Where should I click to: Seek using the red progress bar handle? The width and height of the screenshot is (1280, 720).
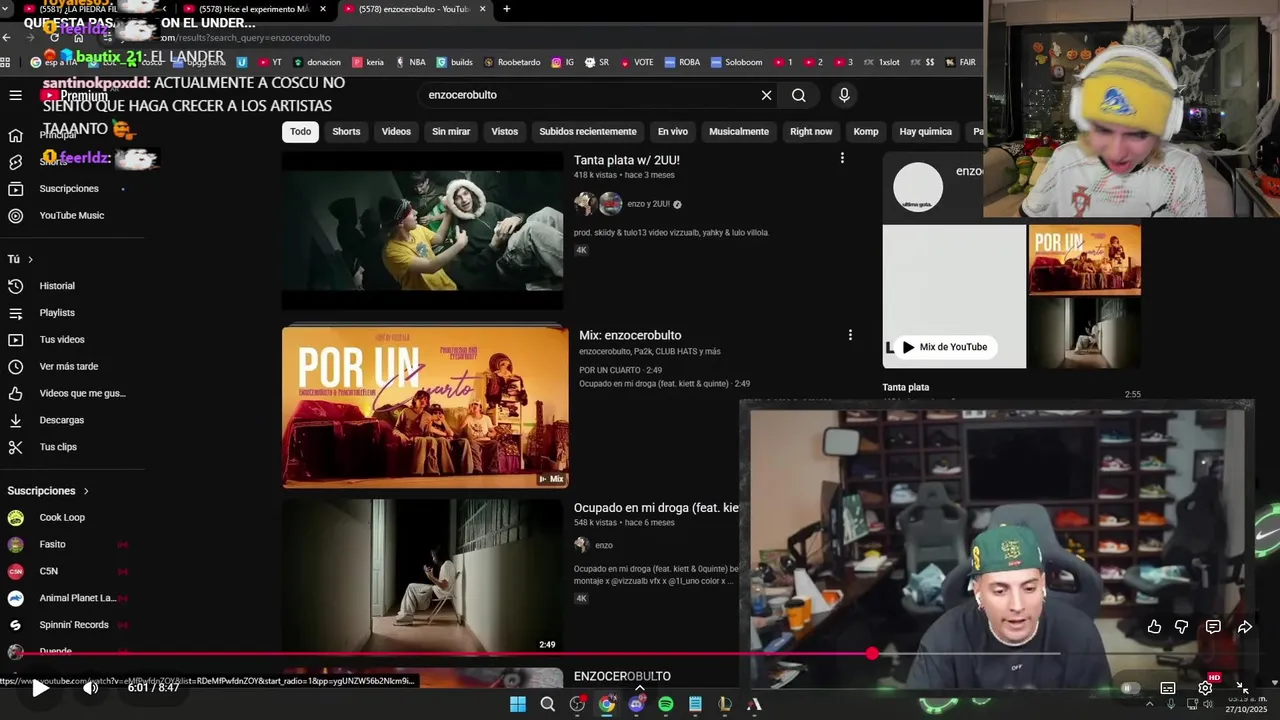pos(872,653)
